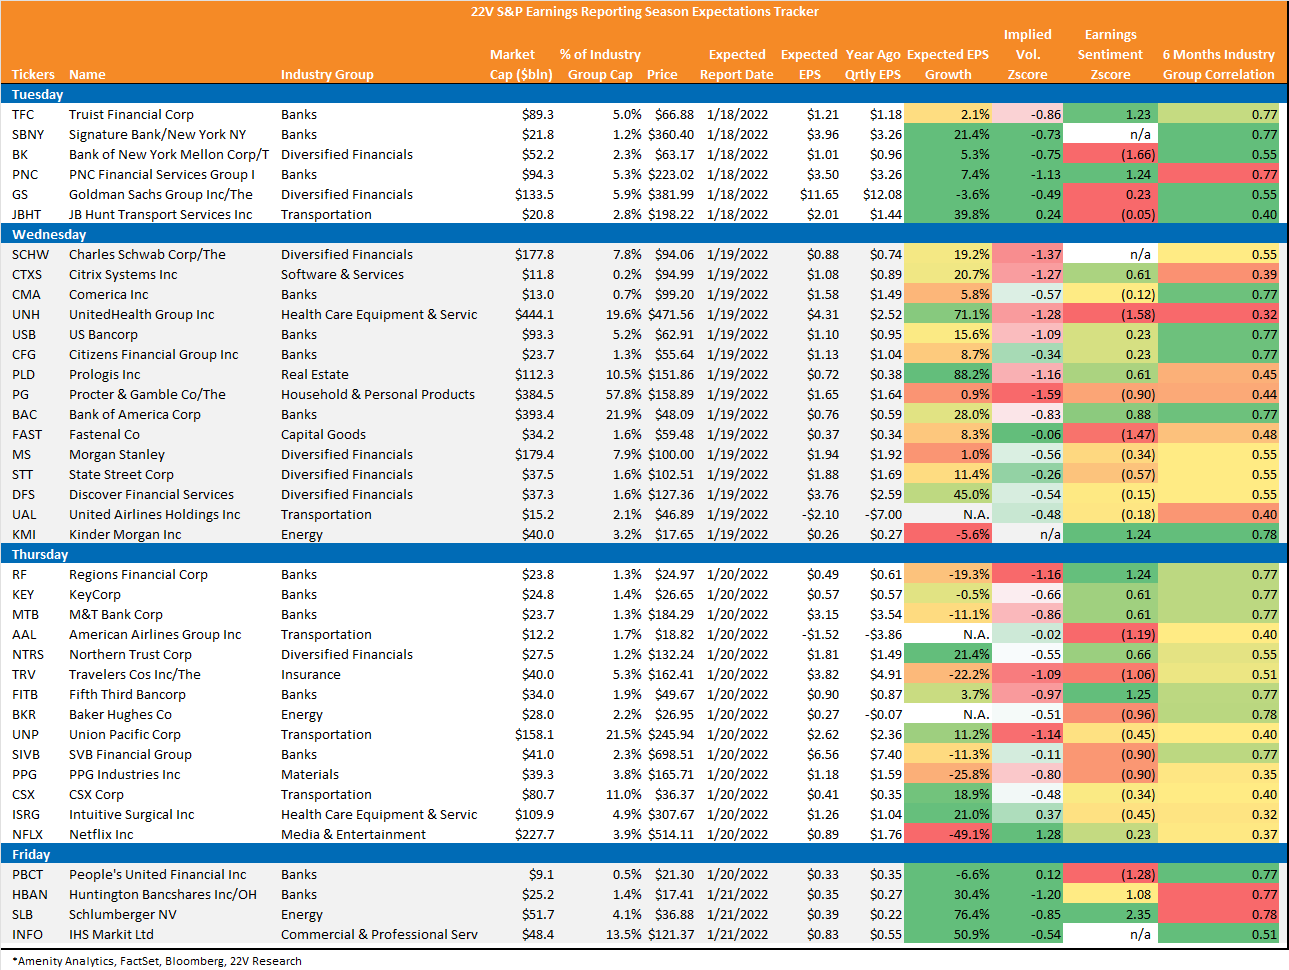
Task: Select Travelers Cos Inc/The name cell
Action: pos(134,674)
